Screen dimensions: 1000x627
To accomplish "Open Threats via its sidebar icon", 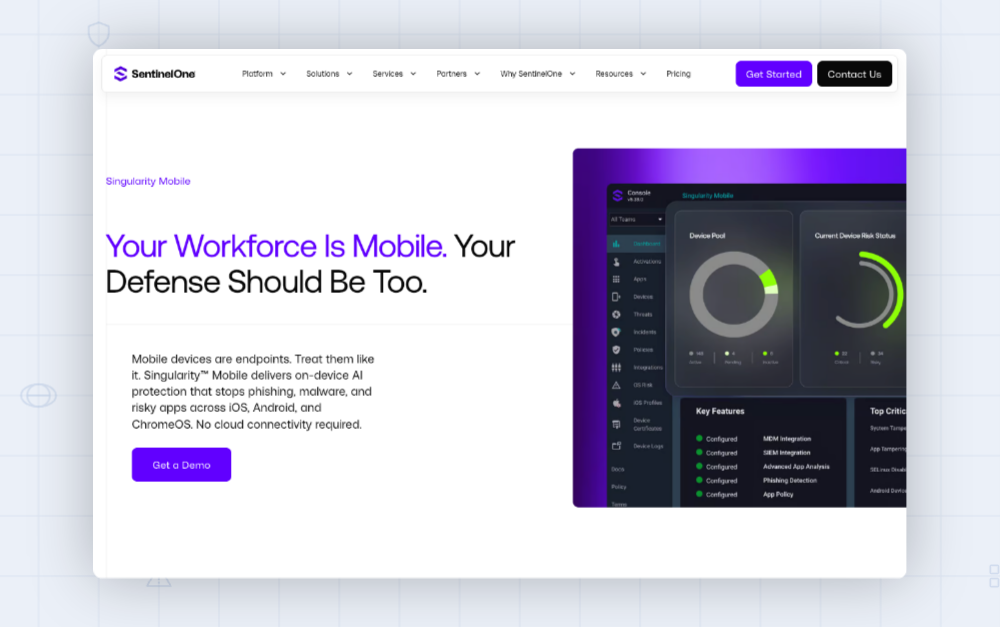I will point(616,314).
